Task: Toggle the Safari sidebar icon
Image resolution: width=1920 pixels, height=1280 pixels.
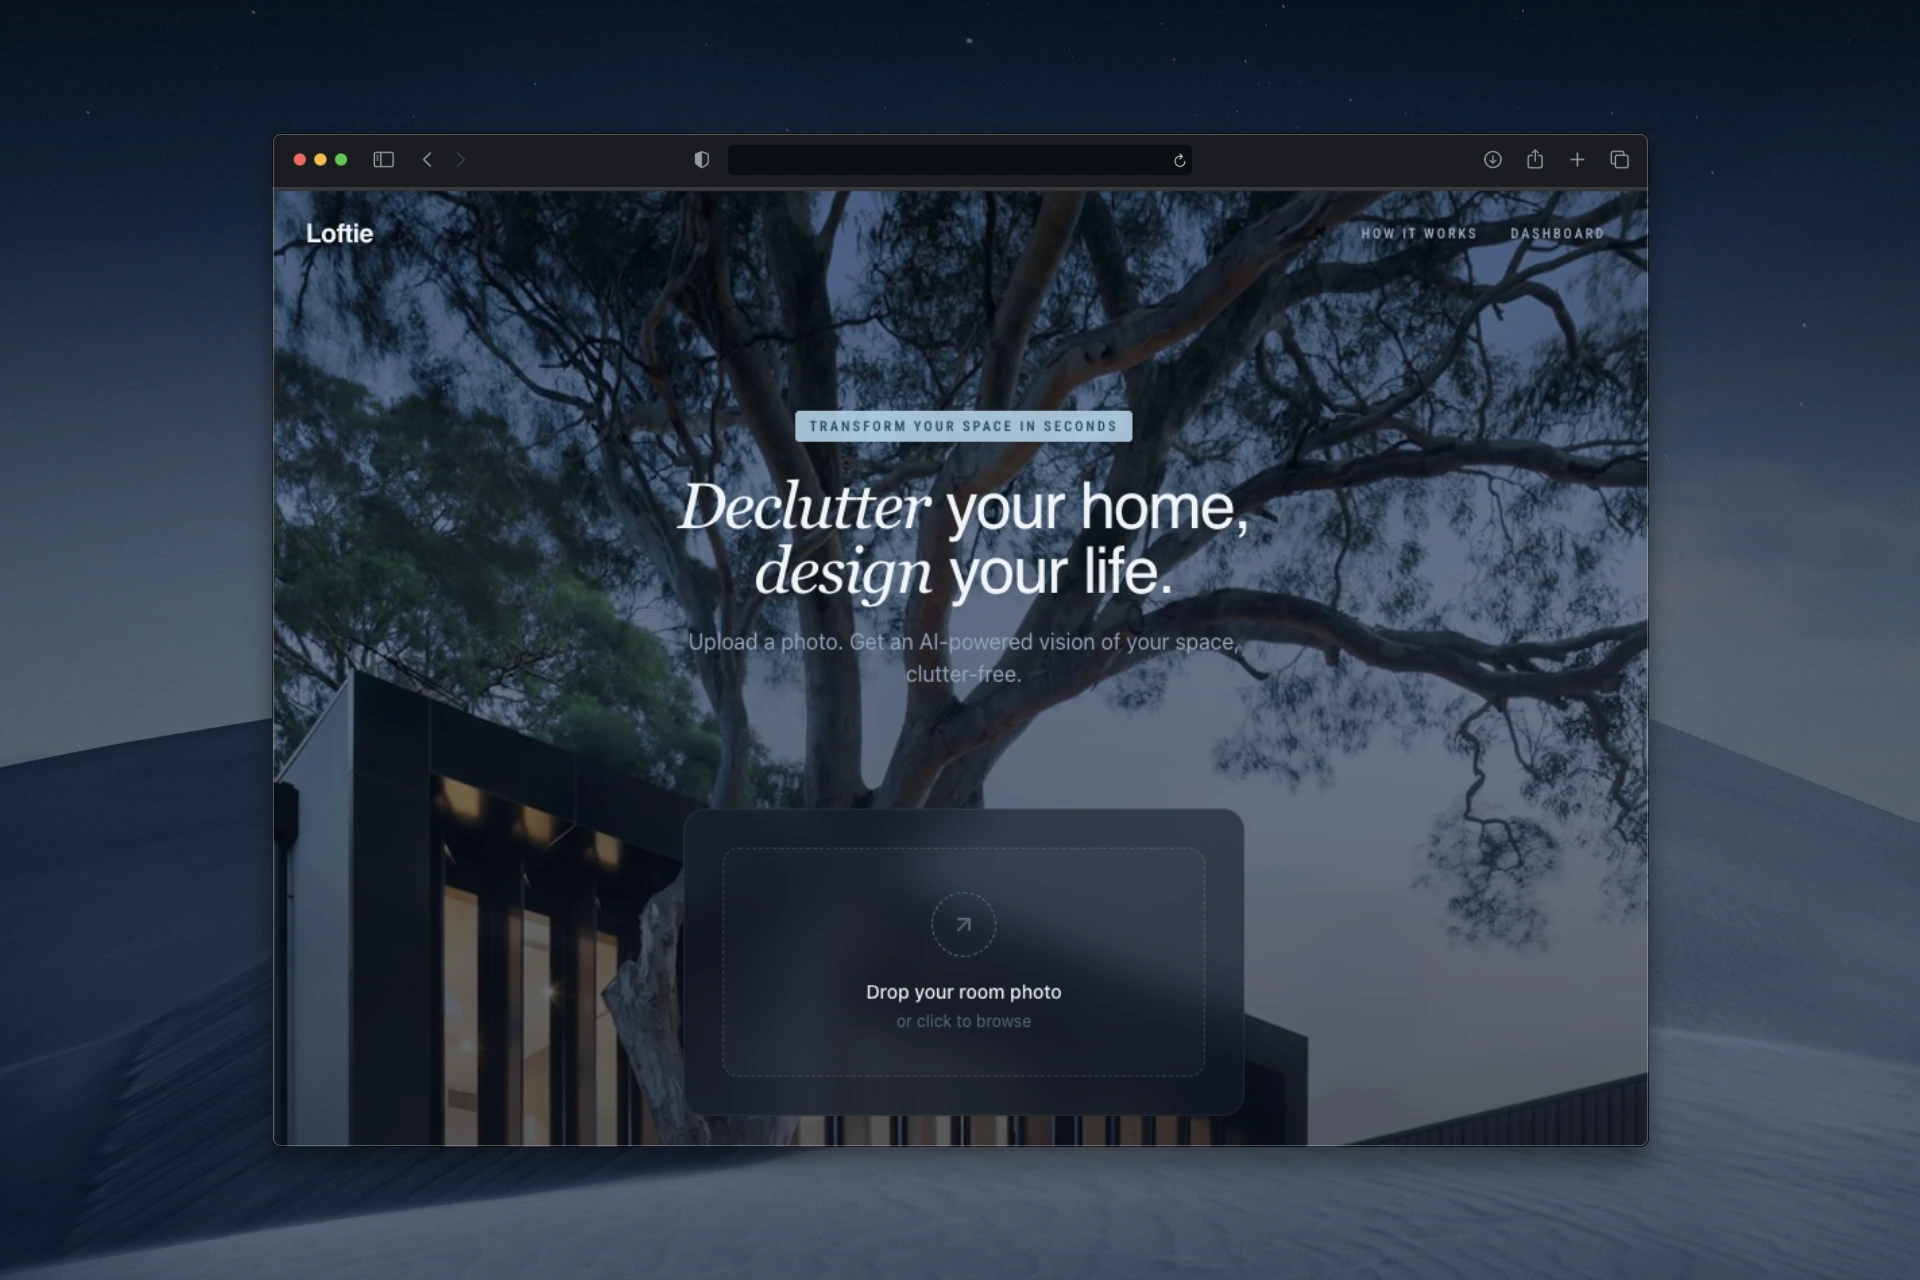Action: click(x=383, y=160)
